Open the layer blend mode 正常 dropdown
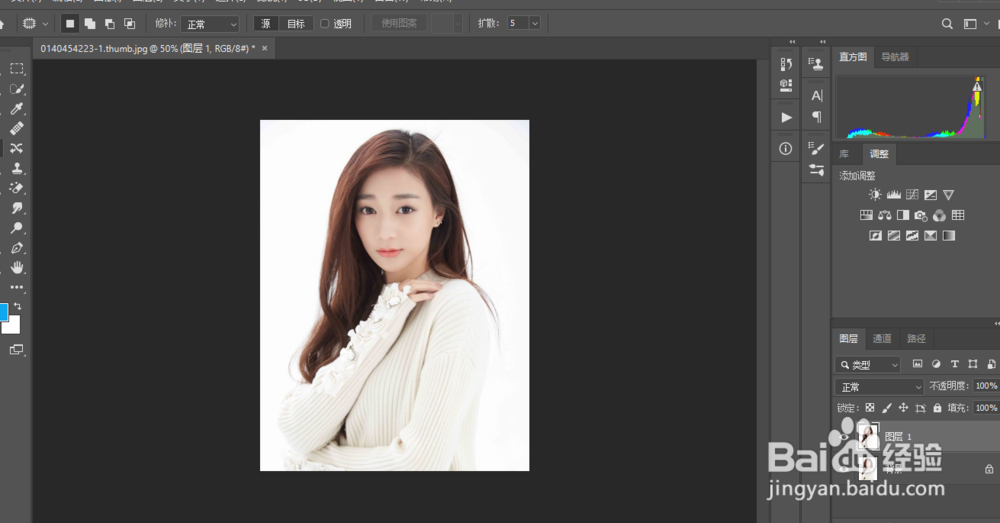 click(x=879, y=387)
